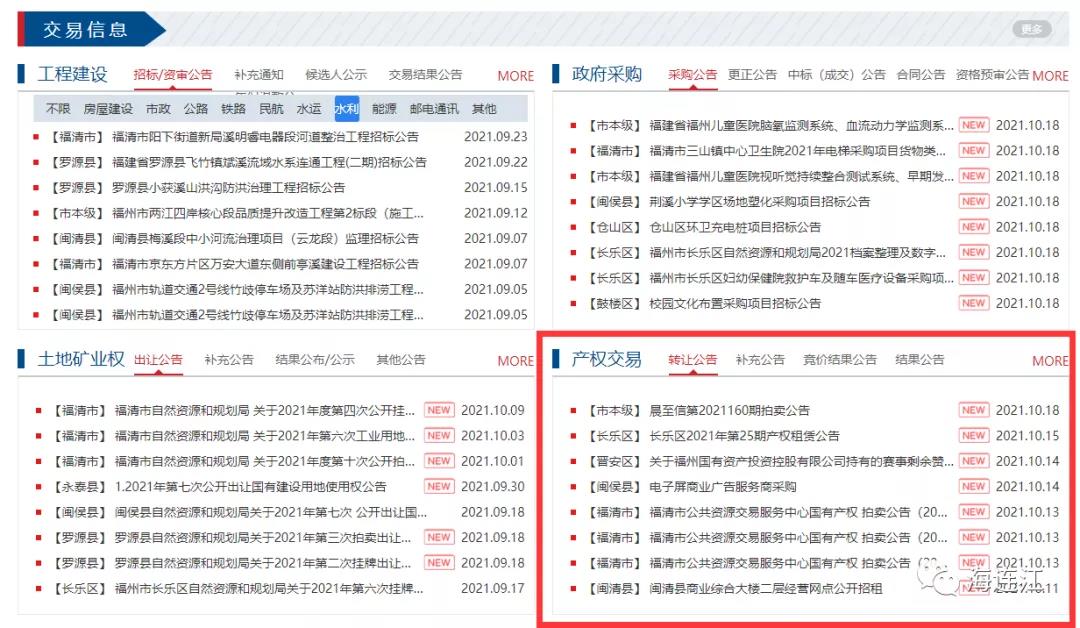The image size is (1080, 628).
Task: Filter by 公路 category
Action: pos(196,109)
